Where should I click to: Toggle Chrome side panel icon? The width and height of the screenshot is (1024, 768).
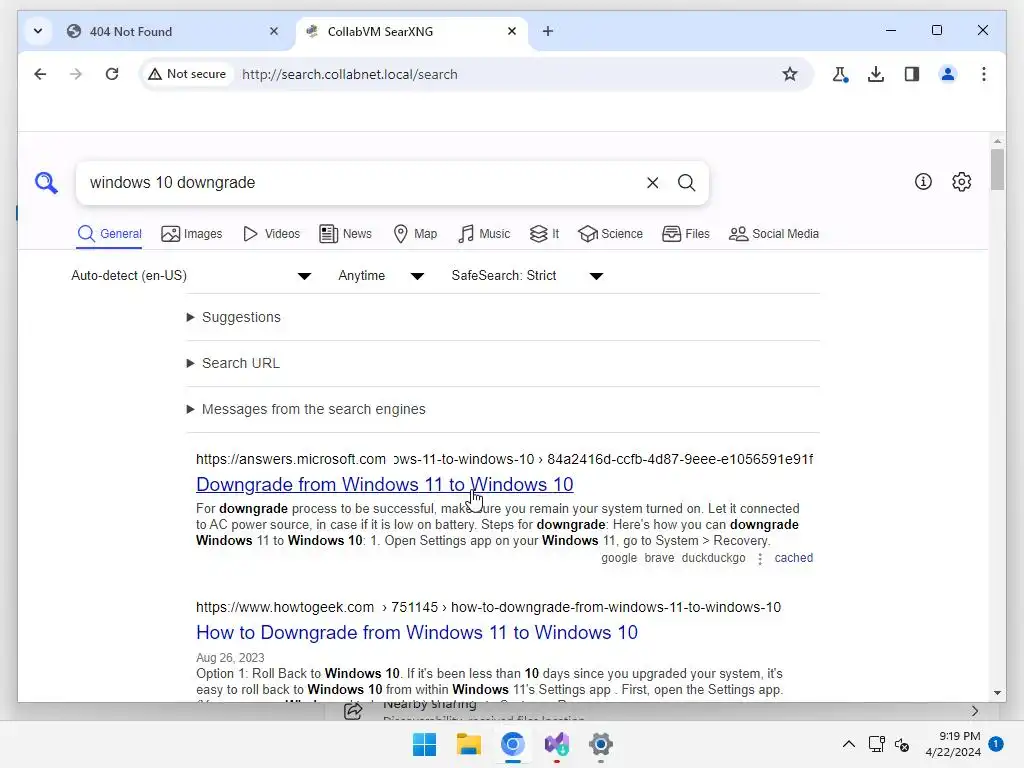pos(912,74)
